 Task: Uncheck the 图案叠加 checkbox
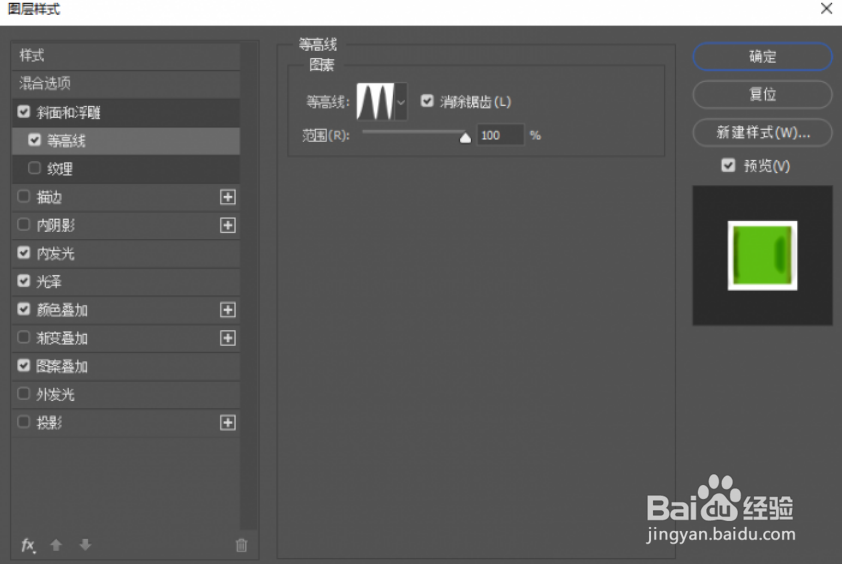click(24, 366)
